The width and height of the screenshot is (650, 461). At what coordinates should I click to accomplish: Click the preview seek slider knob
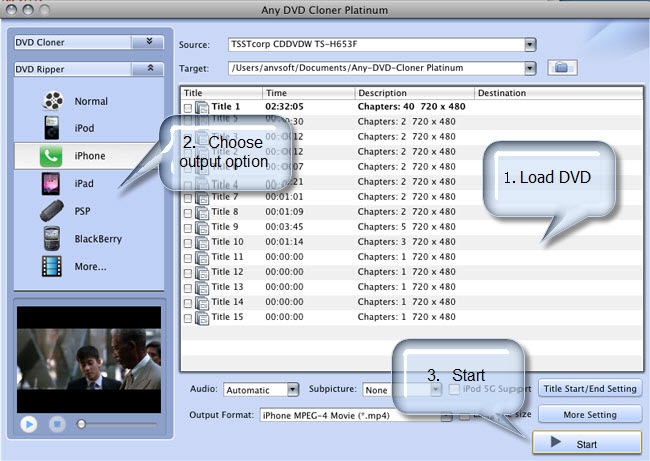(x=81, y=424)
